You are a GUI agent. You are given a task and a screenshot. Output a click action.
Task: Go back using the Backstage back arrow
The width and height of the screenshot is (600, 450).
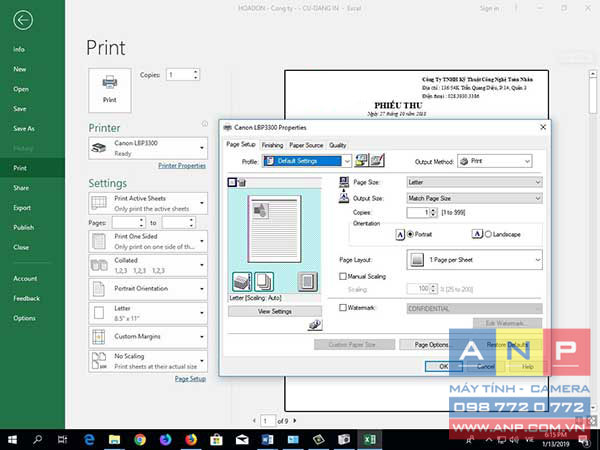click(23, 20)
